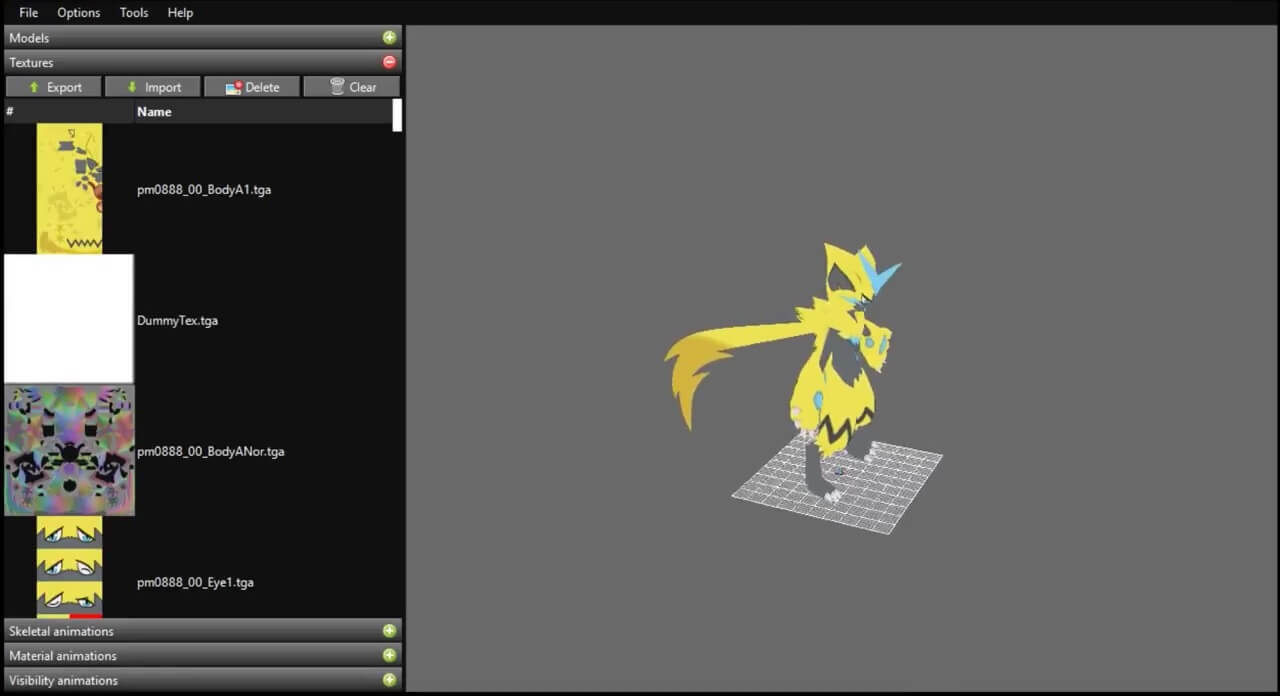Click the Export textures button
The image size is (1280, 696).
[x=54, y=87]
